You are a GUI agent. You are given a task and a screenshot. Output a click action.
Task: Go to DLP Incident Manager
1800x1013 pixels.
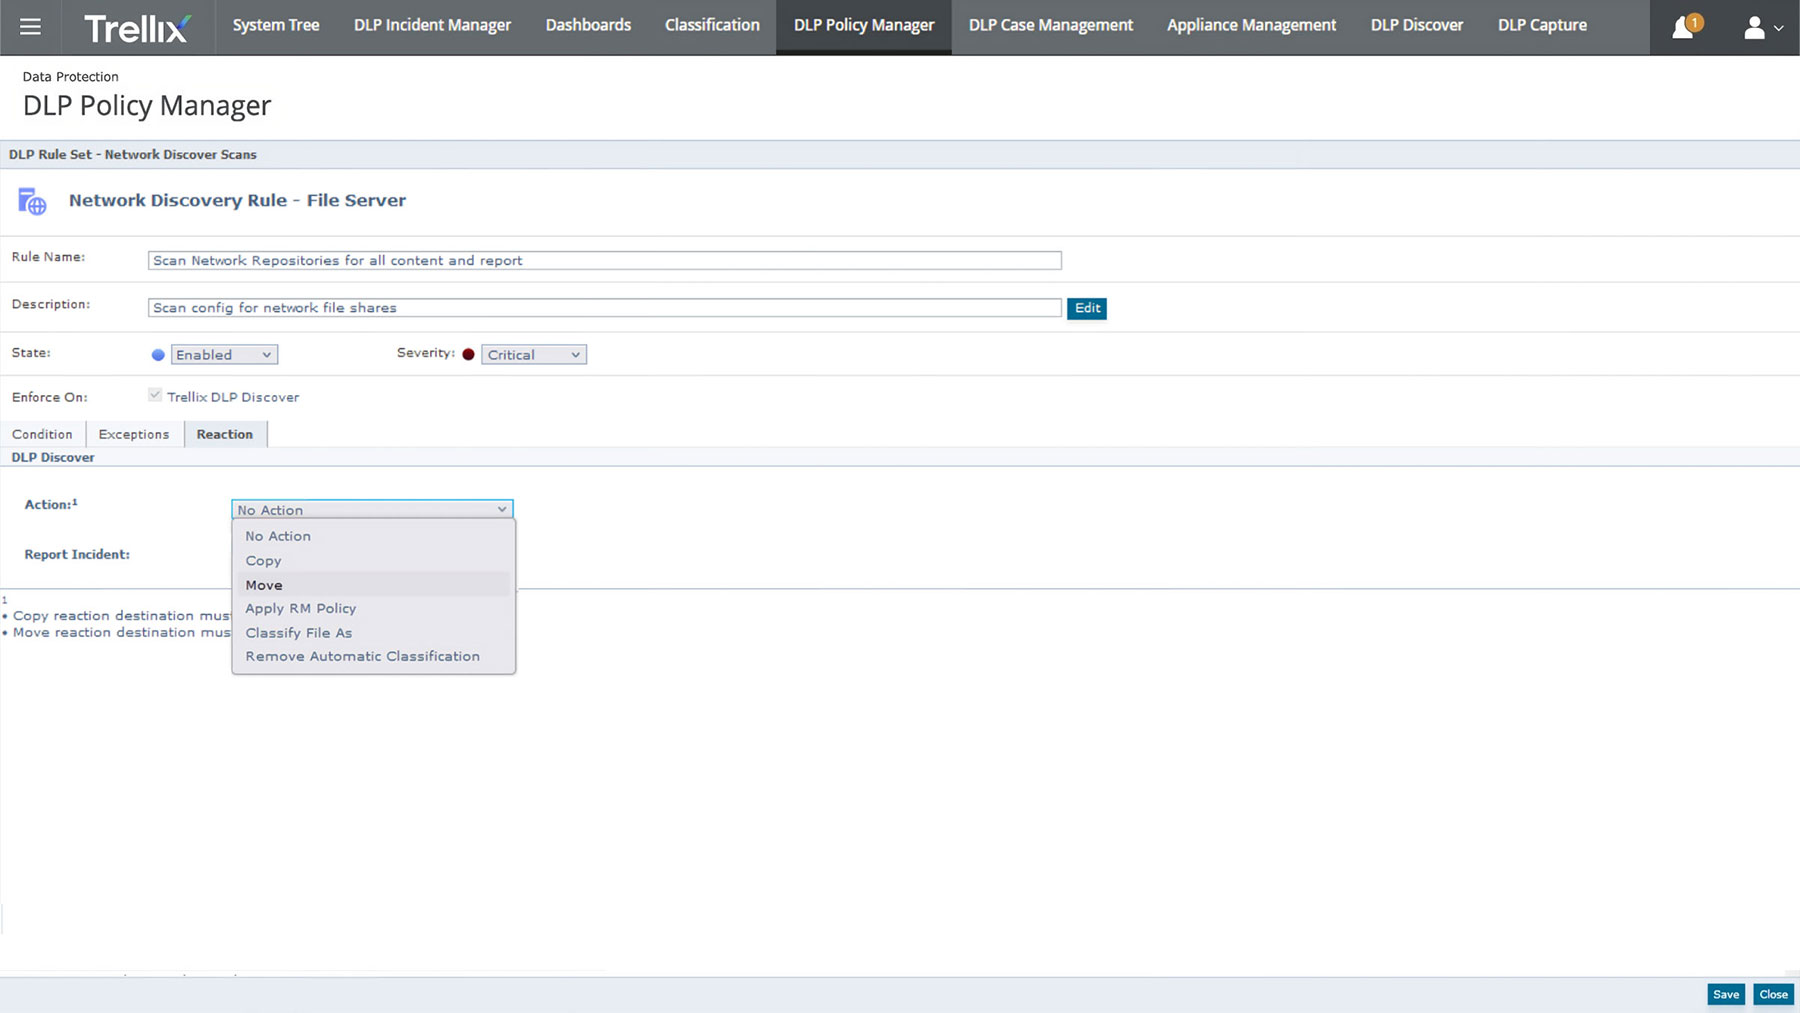(432, 26)
